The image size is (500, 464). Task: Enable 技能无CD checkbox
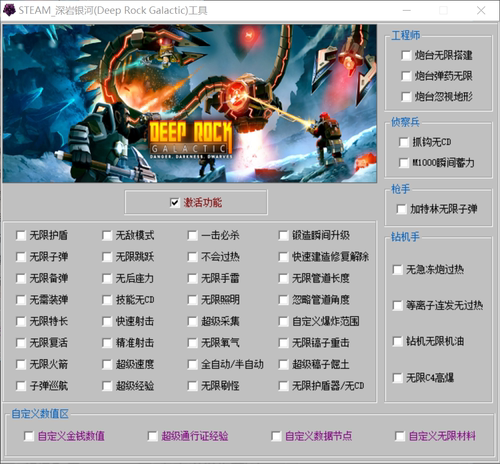pos(107,300)
